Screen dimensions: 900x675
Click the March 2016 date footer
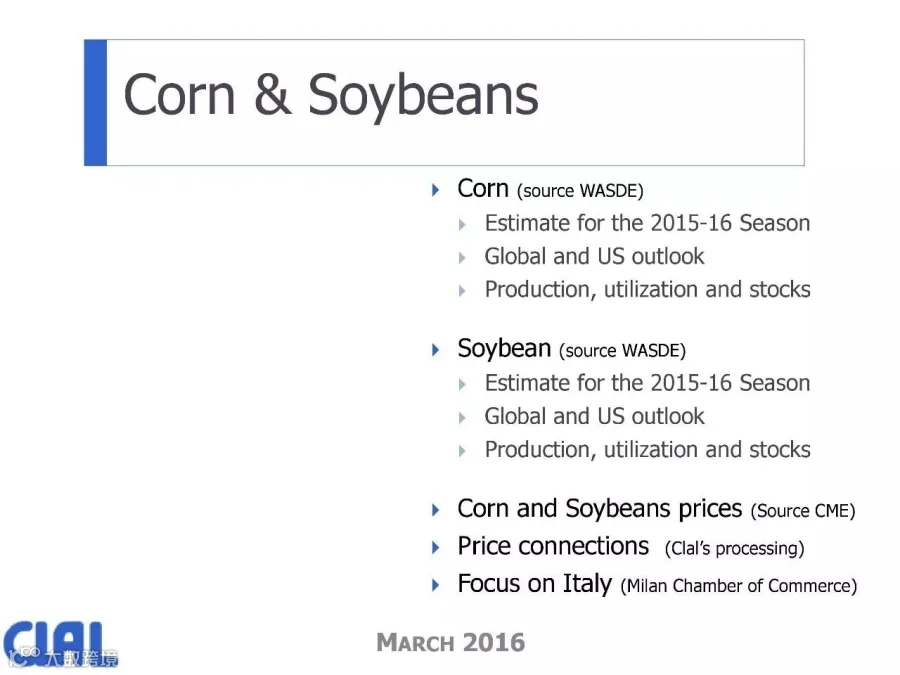click(x=450, y=642)
